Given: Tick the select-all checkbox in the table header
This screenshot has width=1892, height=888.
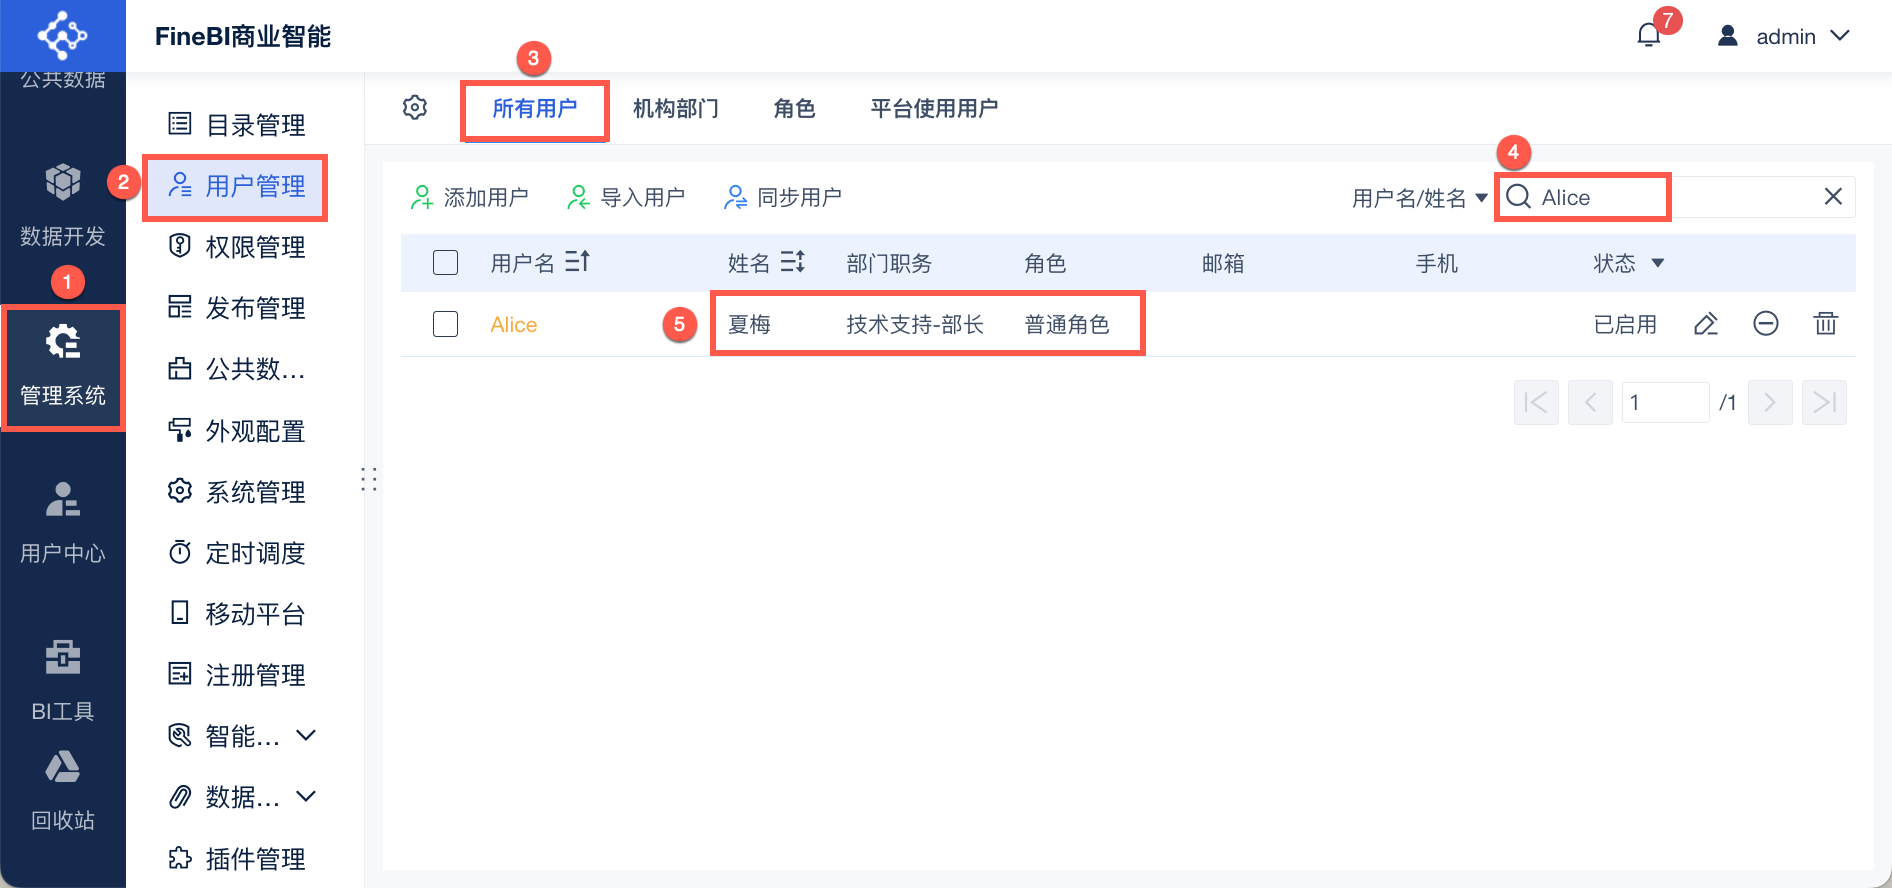Looking at the screenshot, I should click(x=446, y=263).
